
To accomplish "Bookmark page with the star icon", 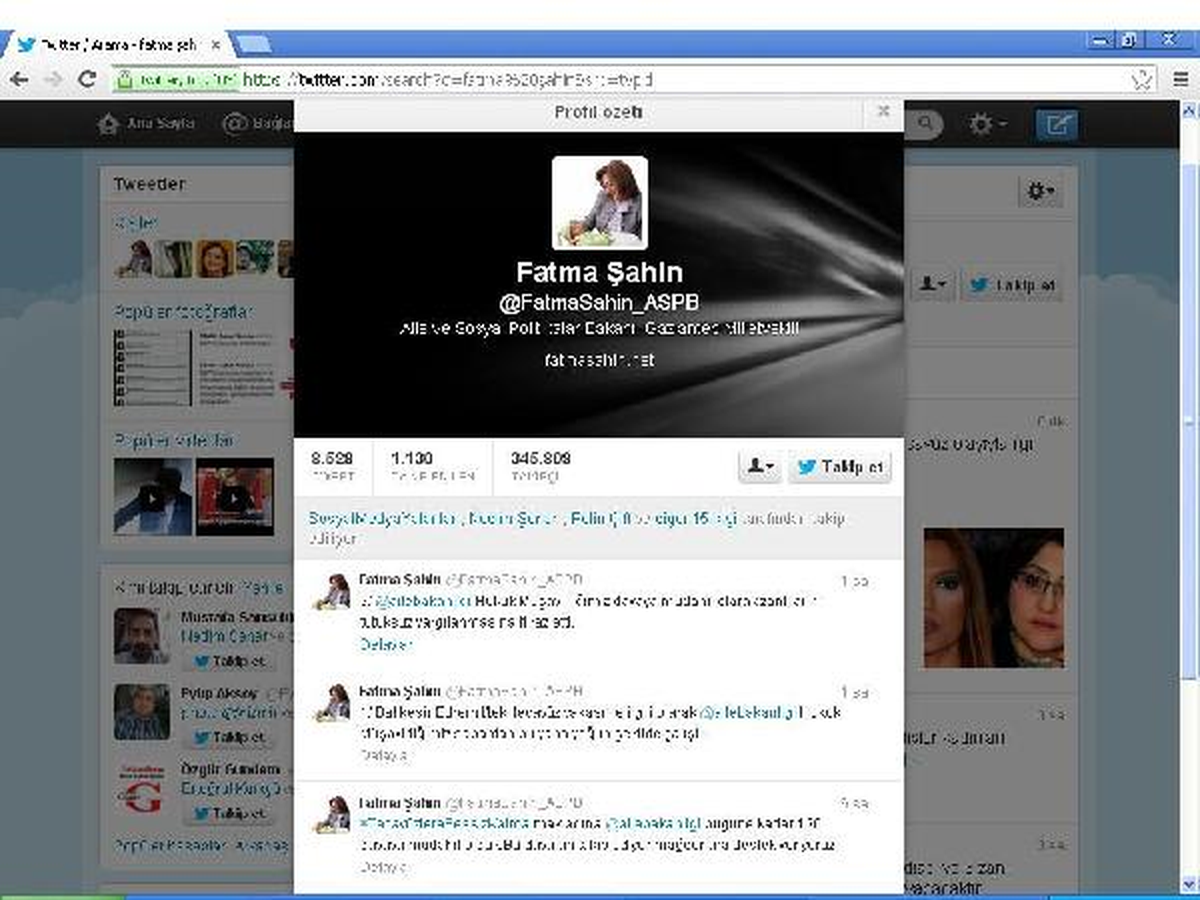I will (1142, 80).
